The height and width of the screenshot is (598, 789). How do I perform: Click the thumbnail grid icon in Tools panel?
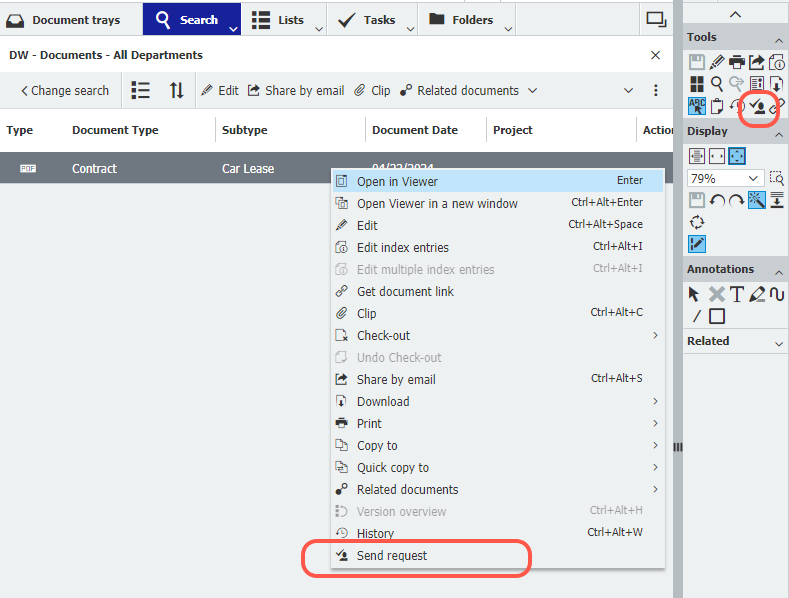click(697, 84)
